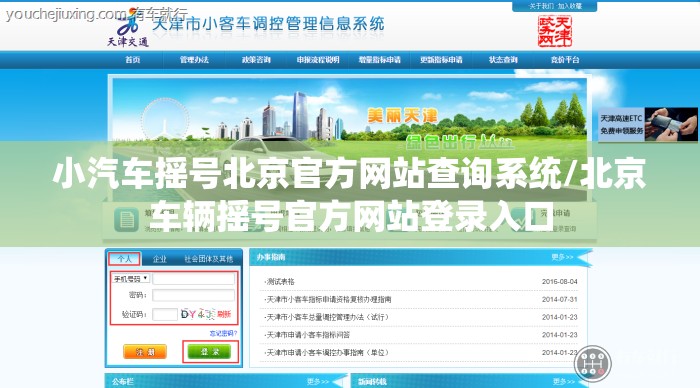Switch to the 社会团体及其他 login tab
700x388 pixels.
tap(208, 259)
